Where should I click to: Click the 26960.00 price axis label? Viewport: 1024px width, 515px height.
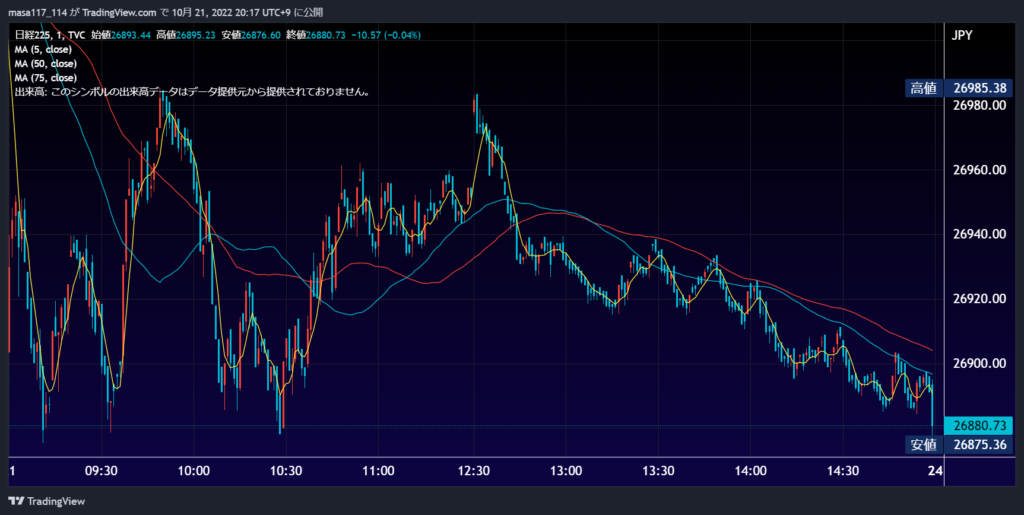pyautogui.click(x=978, y=170)
